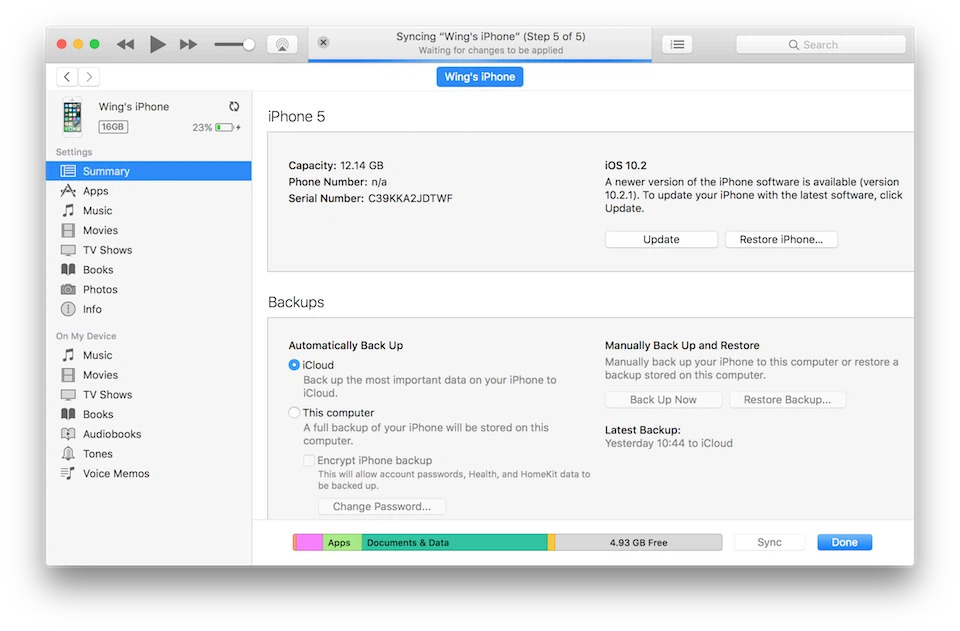
Task: Select Summary in Settings sidebar
Action: tap(149, 171)
